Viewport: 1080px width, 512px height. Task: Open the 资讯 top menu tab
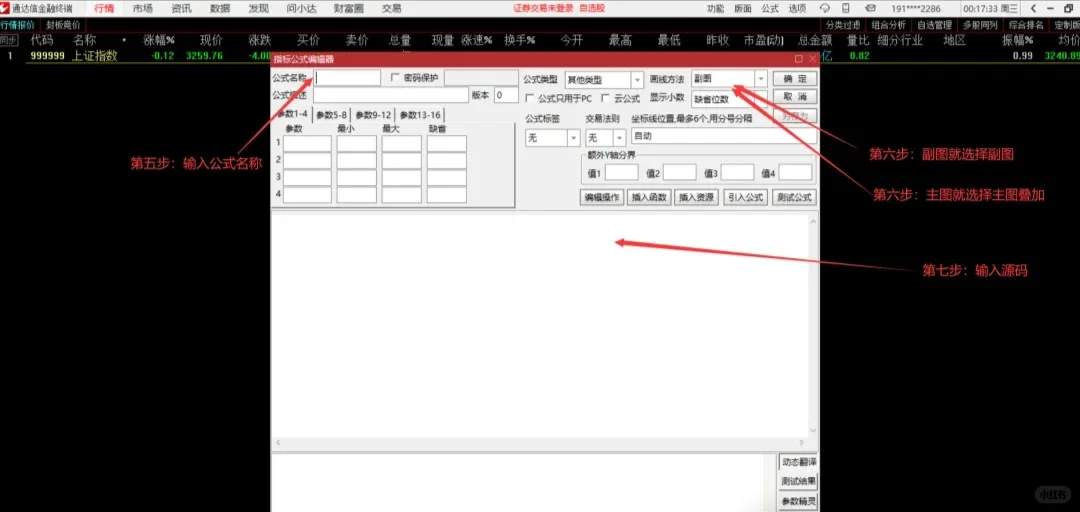point(181,8)
